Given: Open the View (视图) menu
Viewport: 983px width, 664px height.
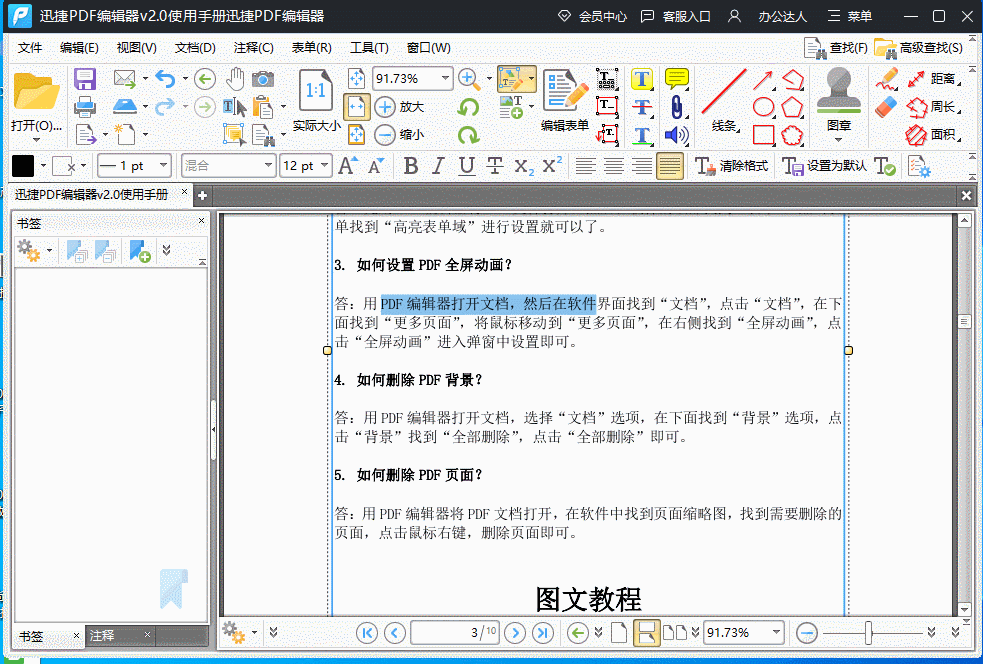Looking at the screenshot, I should coord(136,48).
